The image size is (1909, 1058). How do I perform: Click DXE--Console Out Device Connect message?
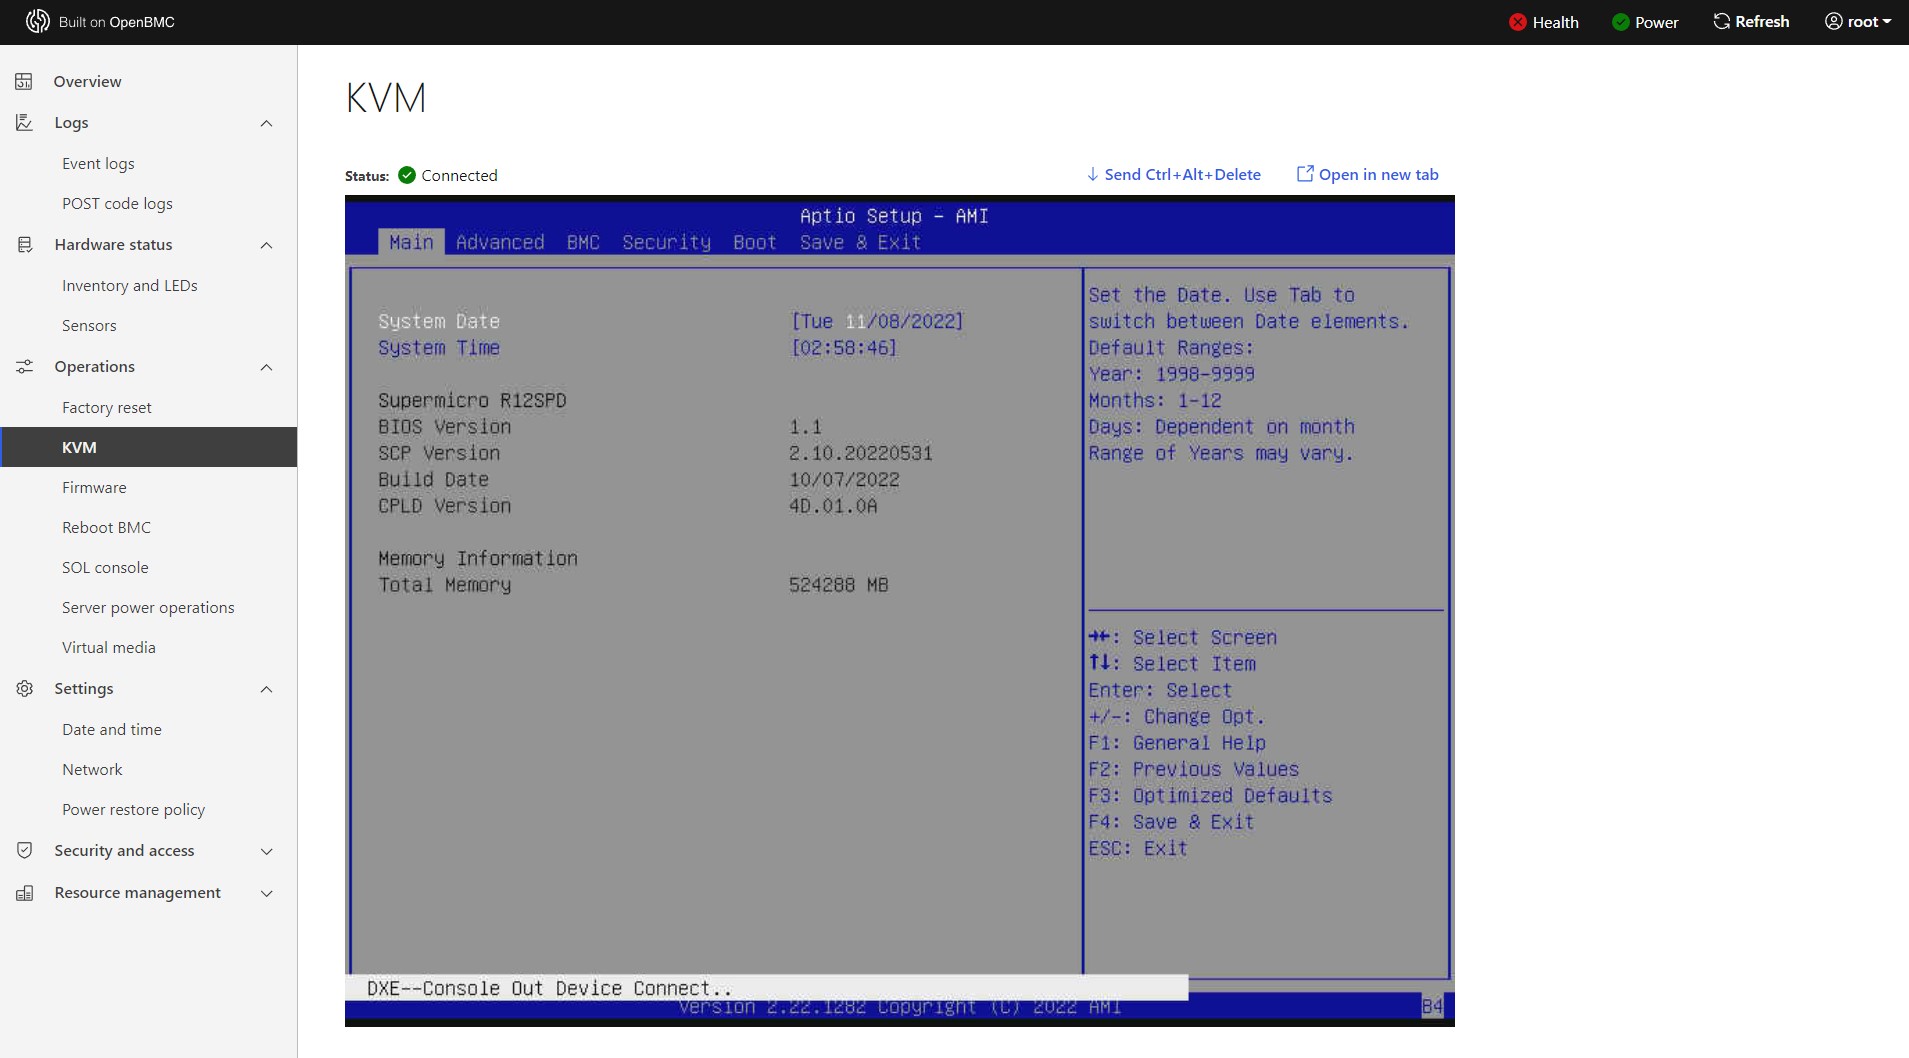pos(549,988)
